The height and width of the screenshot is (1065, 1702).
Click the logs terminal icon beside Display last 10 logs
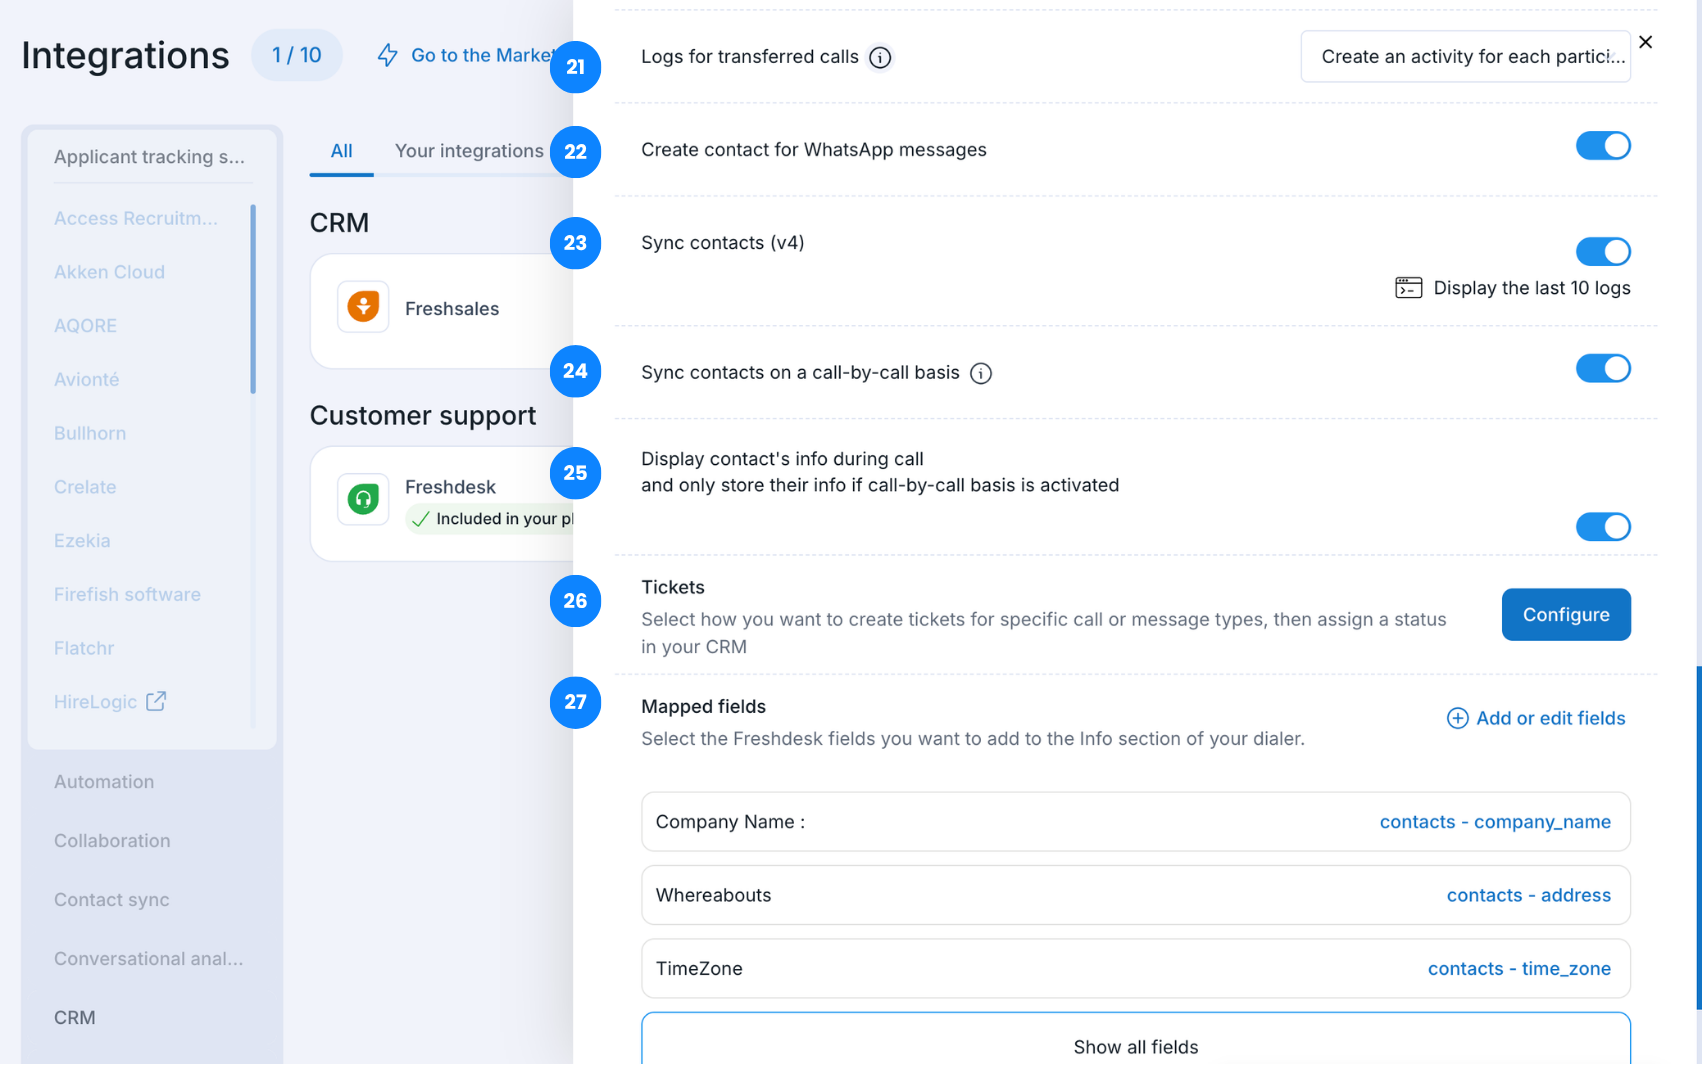(1408, 288)
